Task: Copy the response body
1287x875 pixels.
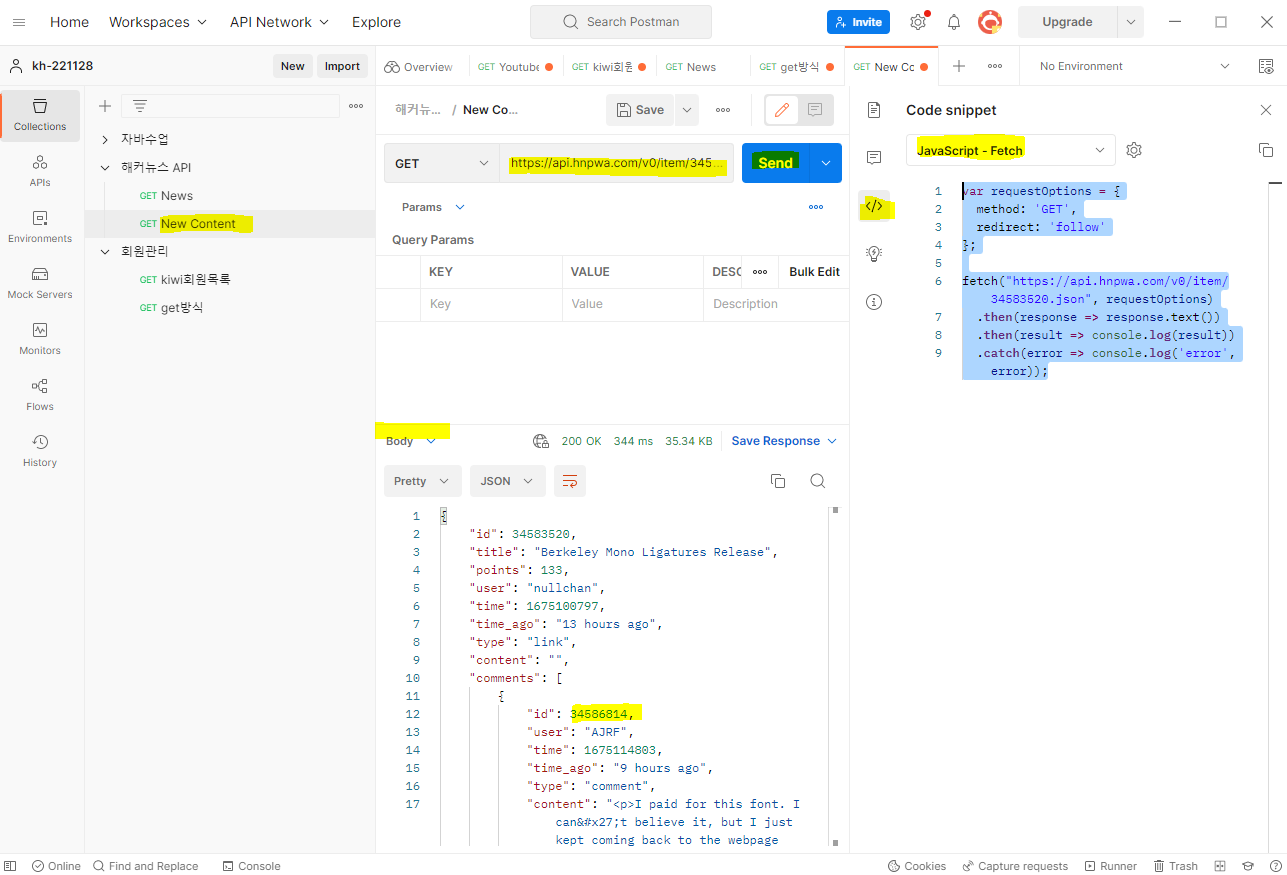Action: [x=778, y=481]
